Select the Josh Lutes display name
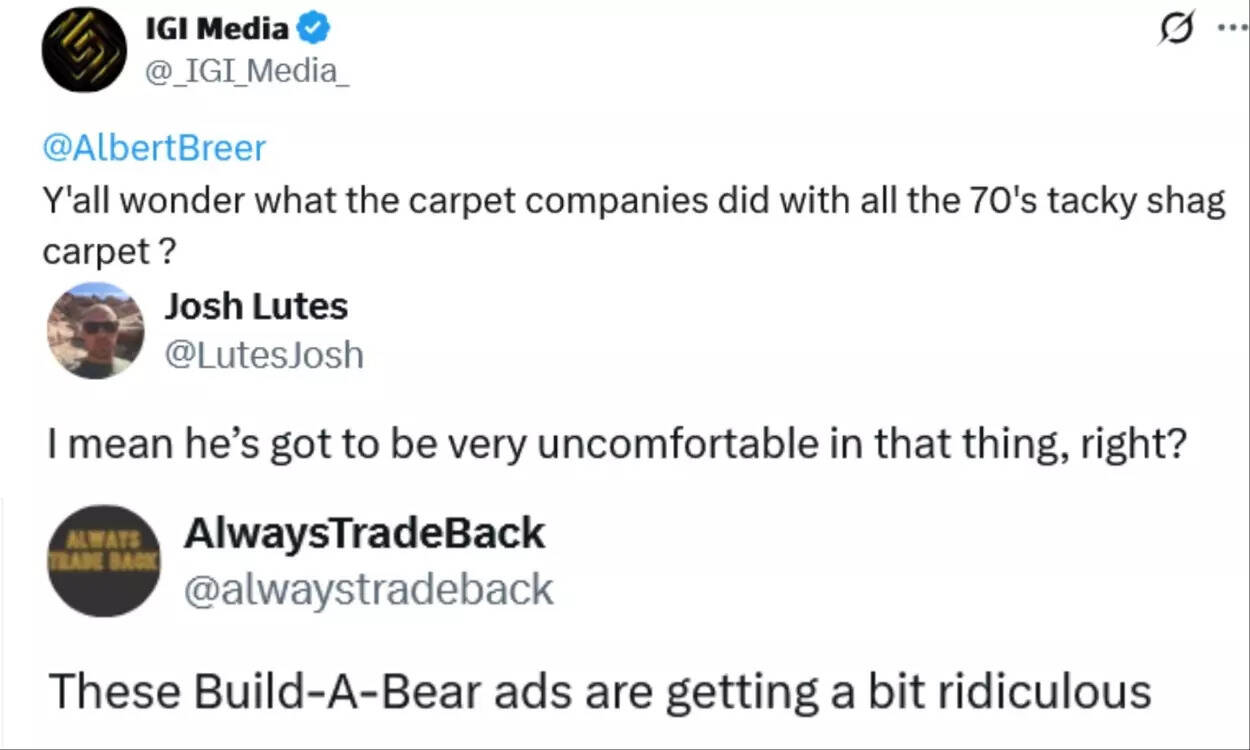The height and width of the screenshot is (750, 1250). tap(256, 307)
